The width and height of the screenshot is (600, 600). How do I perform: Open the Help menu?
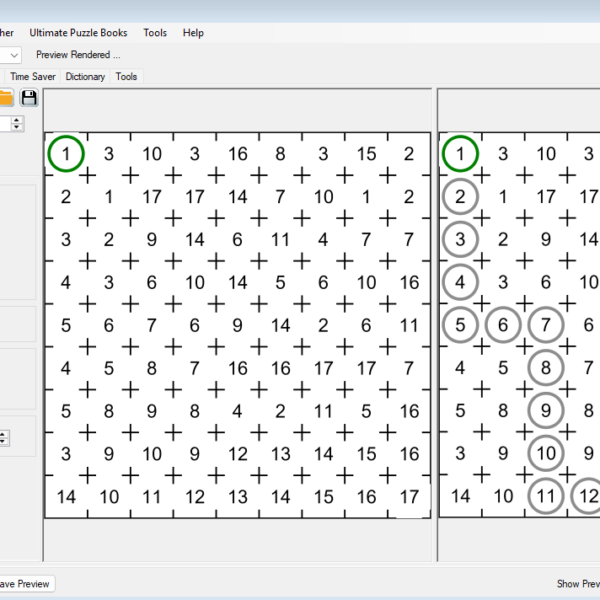click(193, 33)
